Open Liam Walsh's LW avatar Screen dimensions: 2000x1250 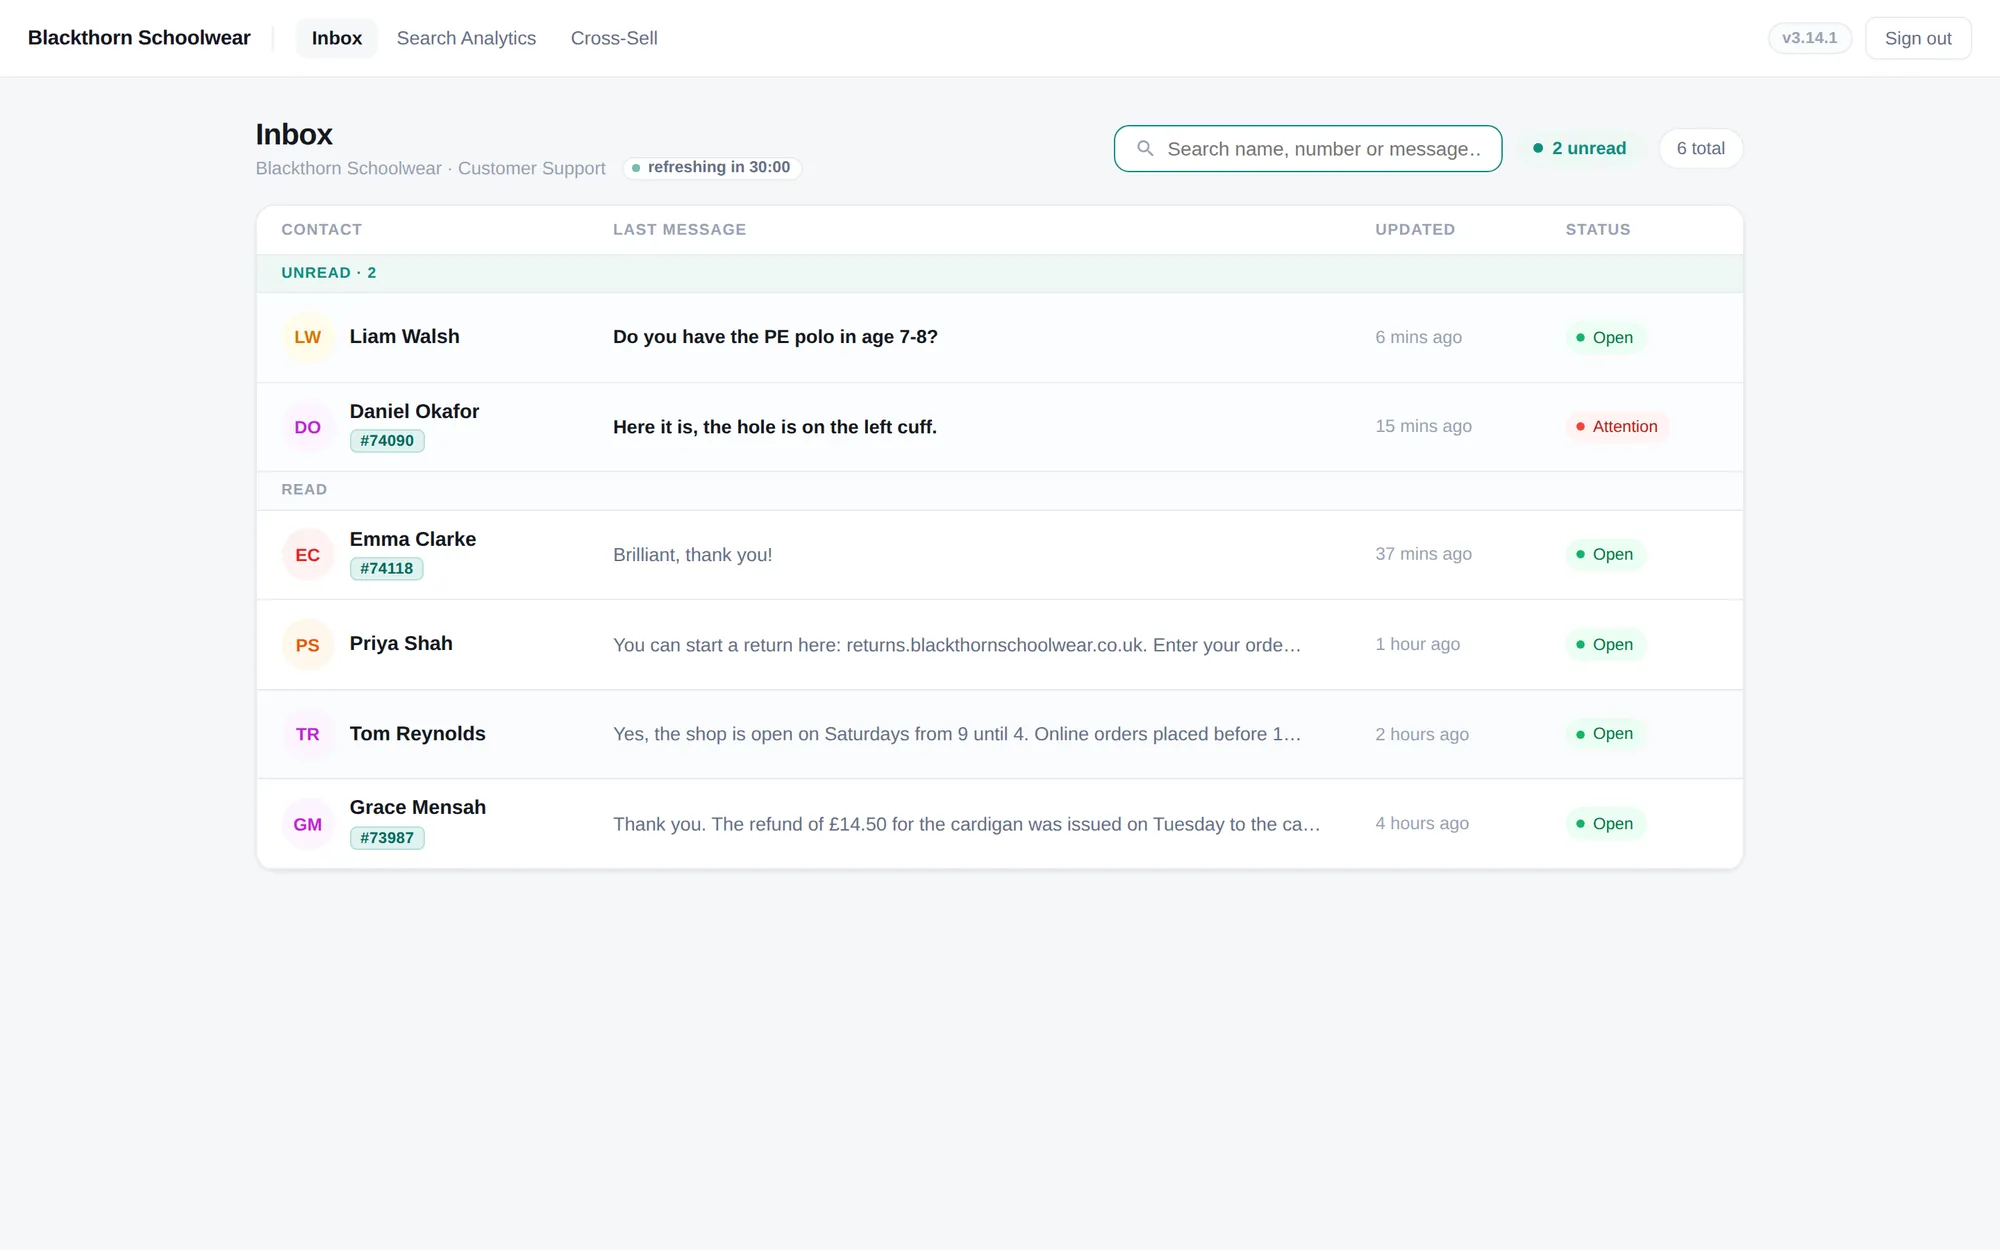308,337
